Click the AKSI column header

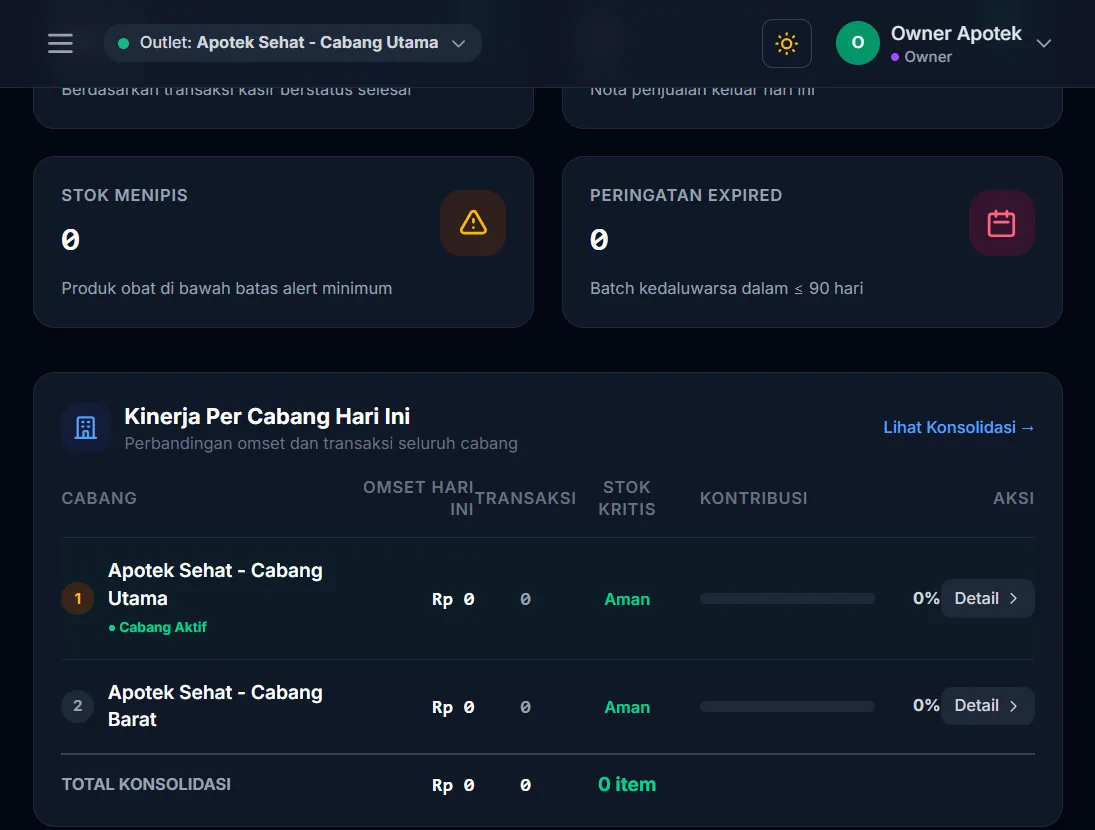click(x=1013, y=498)
